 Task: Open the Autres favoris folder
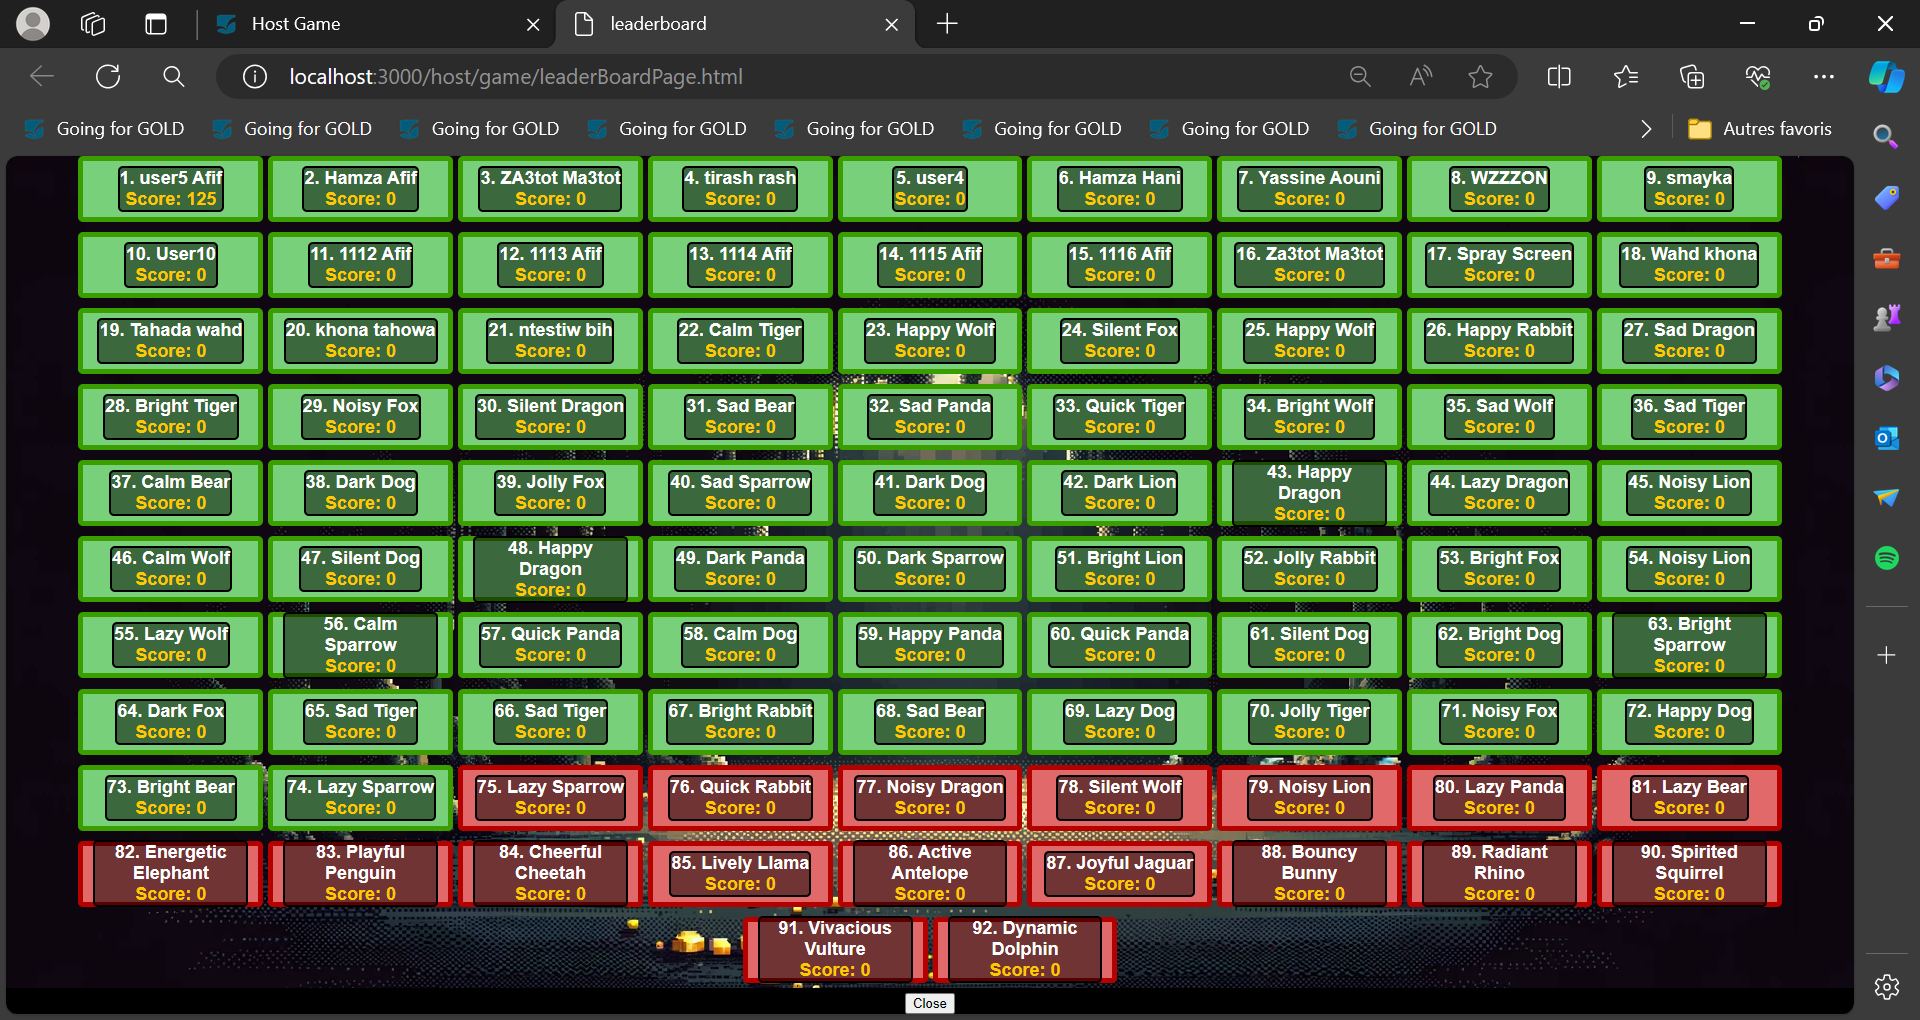pyautogui.click(x=1760, y=129)
